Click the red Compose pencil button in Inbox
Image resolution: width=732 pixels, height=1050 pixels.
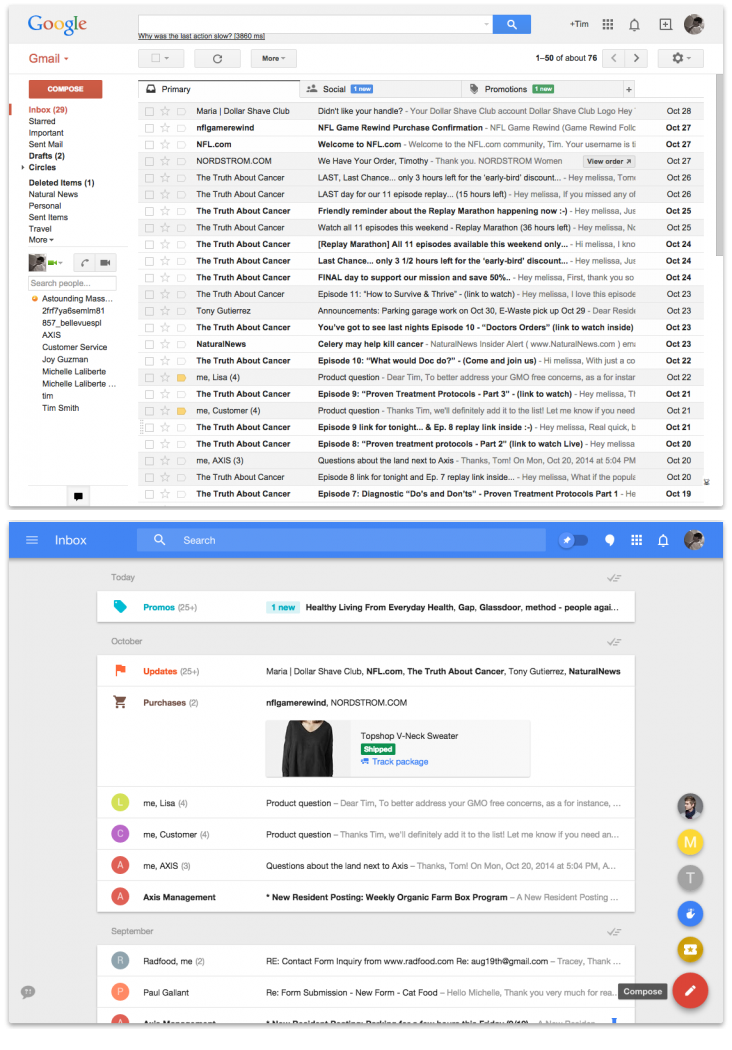[690, 991]
